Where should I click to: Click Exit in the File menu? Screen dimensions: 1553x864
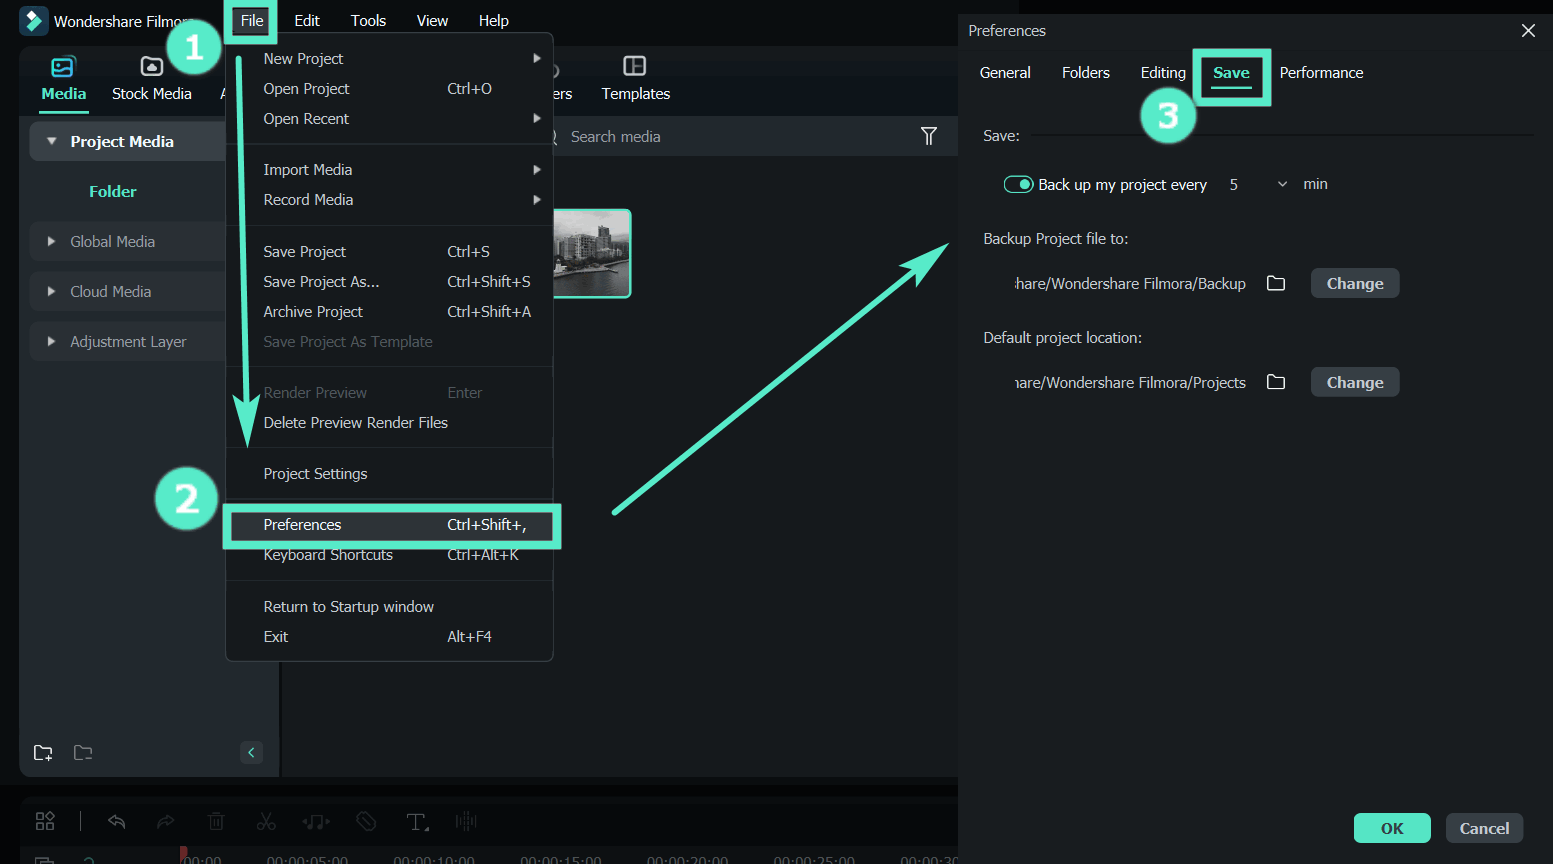pos(390,636)
